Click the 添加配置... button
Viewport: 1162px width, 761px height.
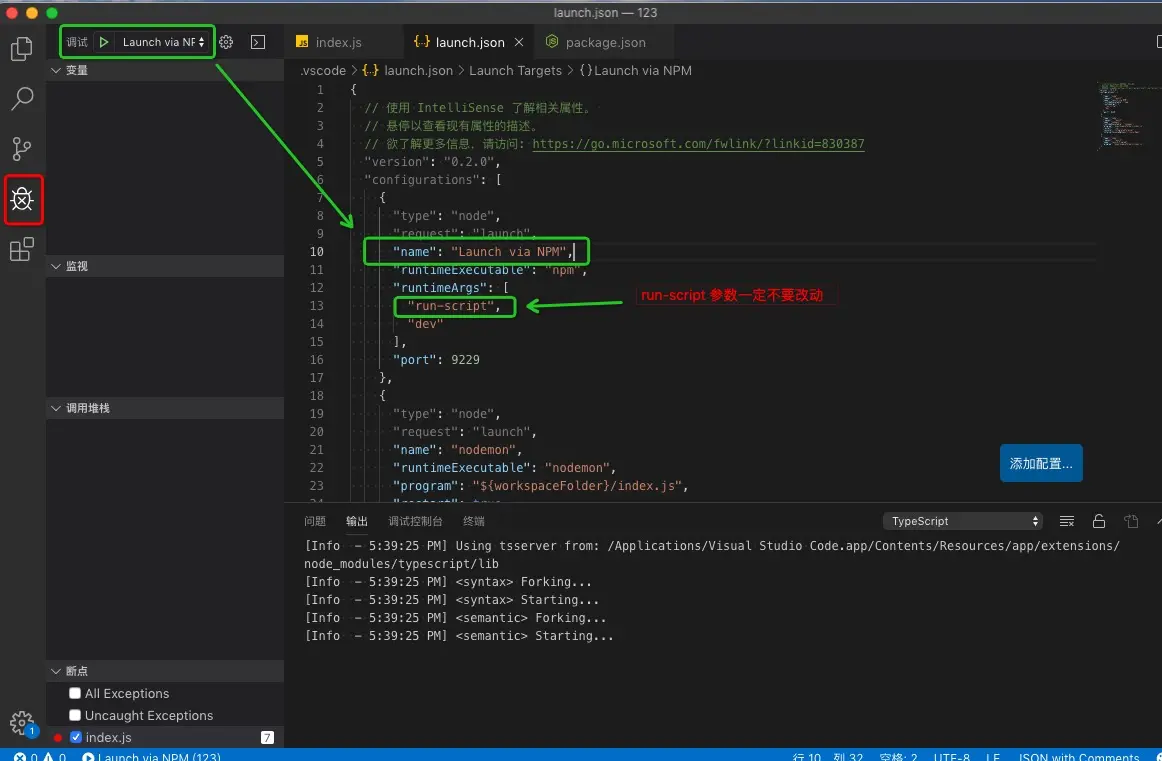click(1041, 463)
